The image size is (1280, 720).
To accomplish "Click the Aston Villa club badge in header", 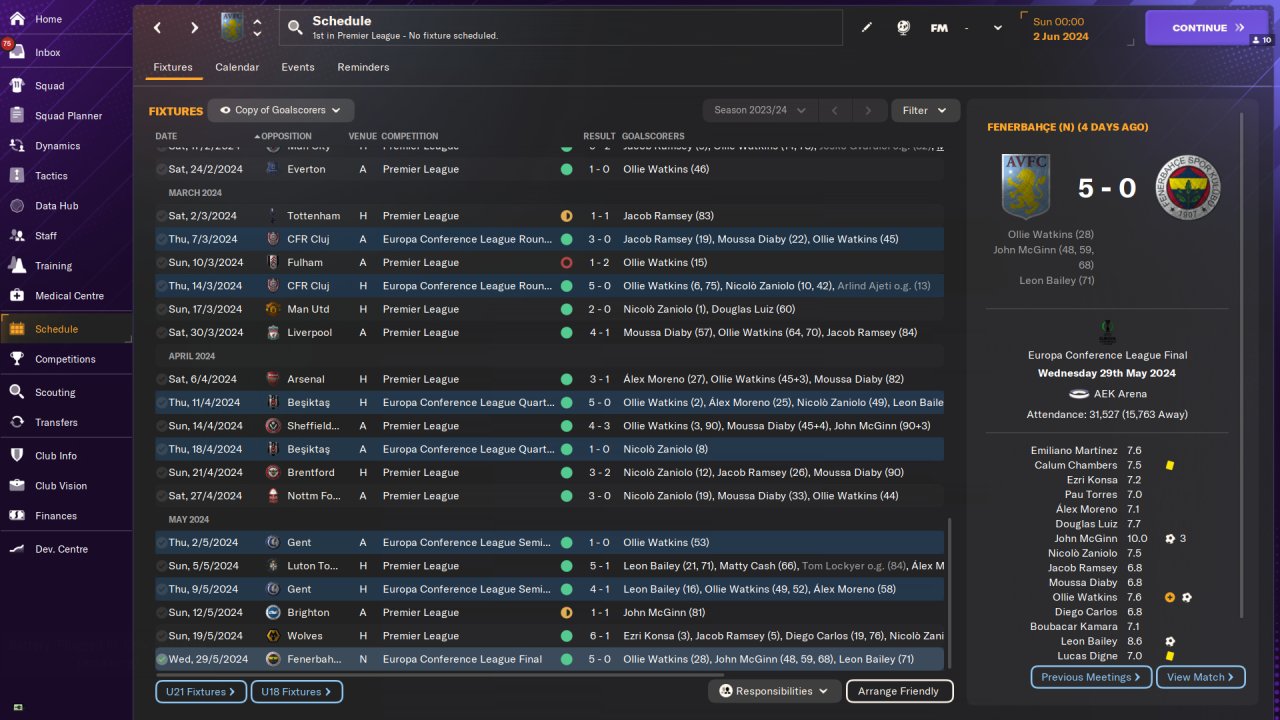I will coord(232,27).
